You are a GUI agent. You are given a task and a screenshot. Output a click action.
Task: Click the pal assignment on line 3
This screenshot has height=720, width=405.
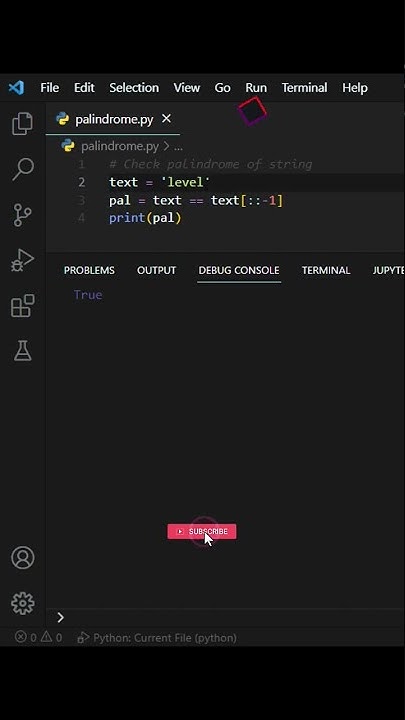coord(196,201)
